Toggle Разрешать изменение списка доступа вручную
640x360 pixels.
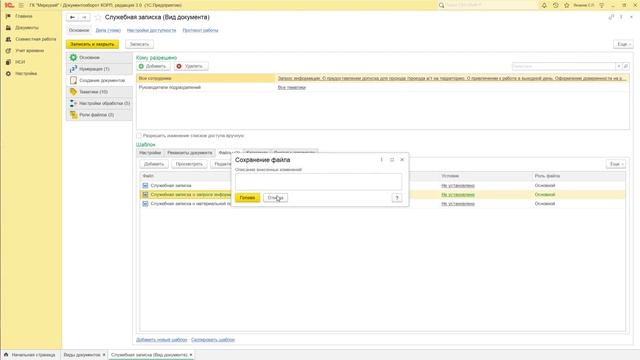tap(139, 136)
